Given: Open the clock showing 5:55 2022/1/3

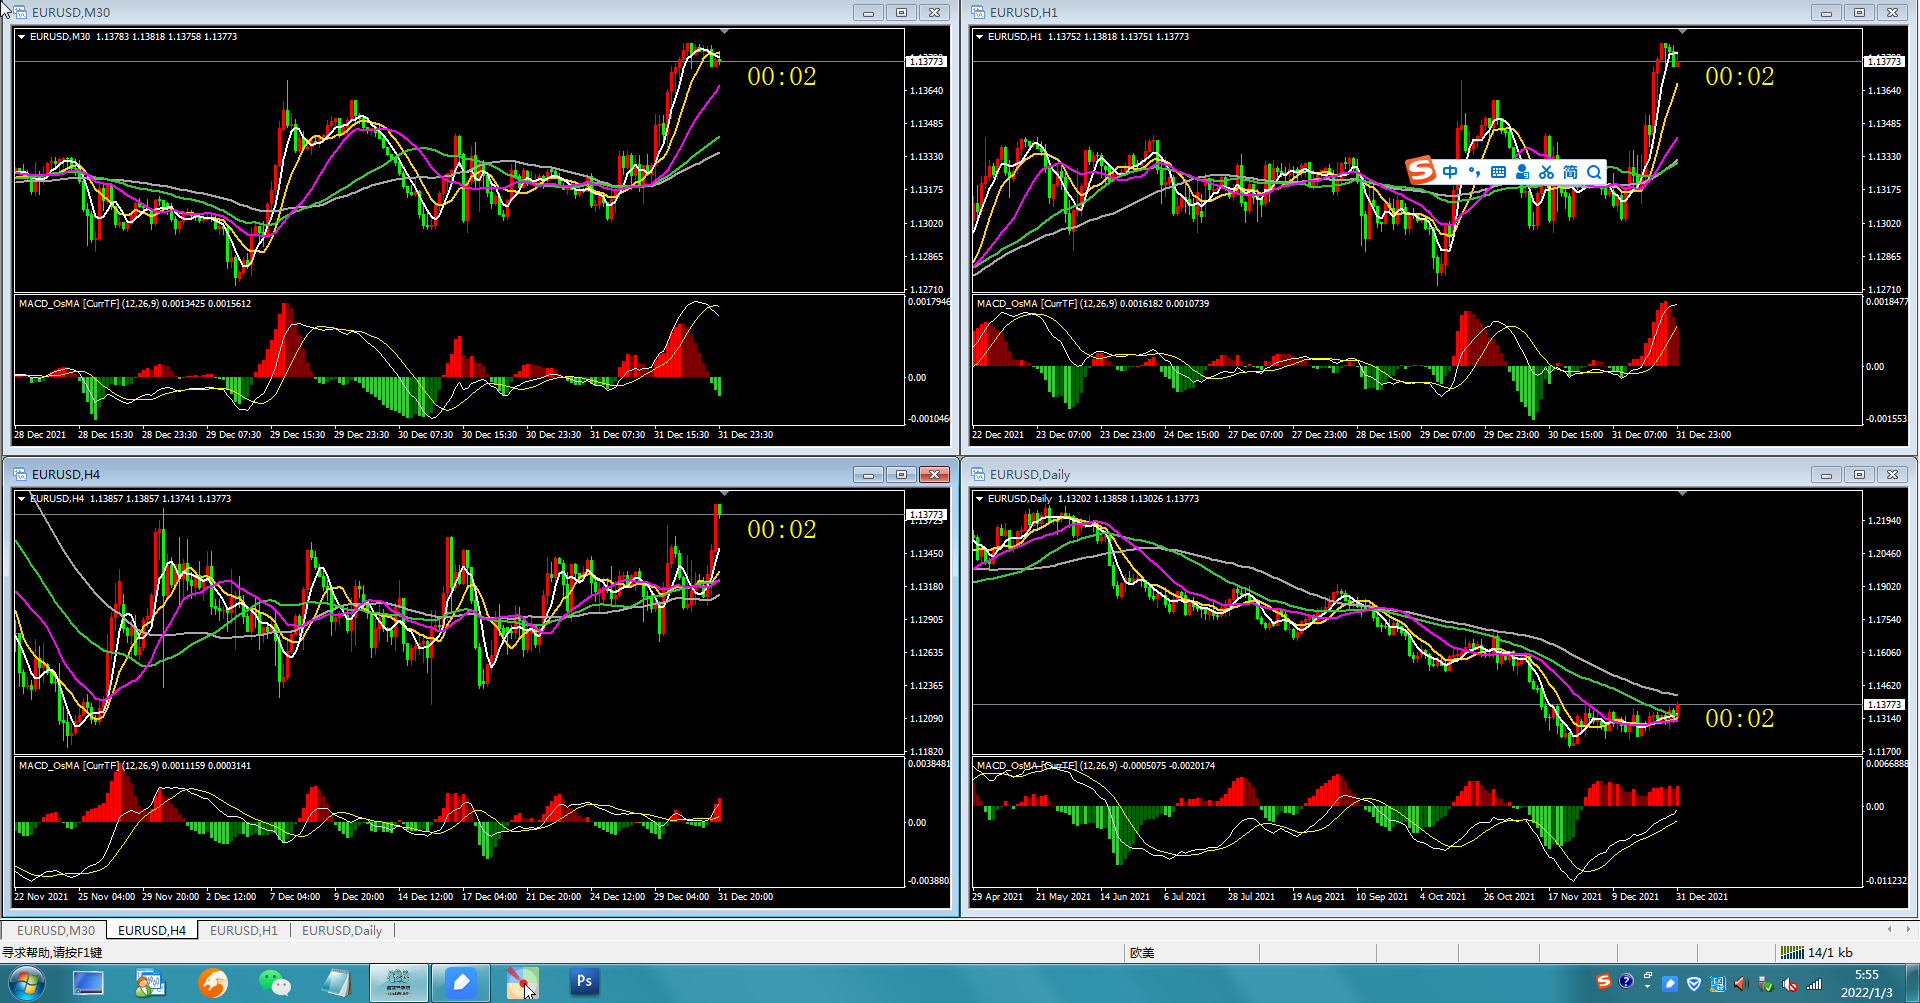Looking at the screenshot, I should tap(1867, 983).
